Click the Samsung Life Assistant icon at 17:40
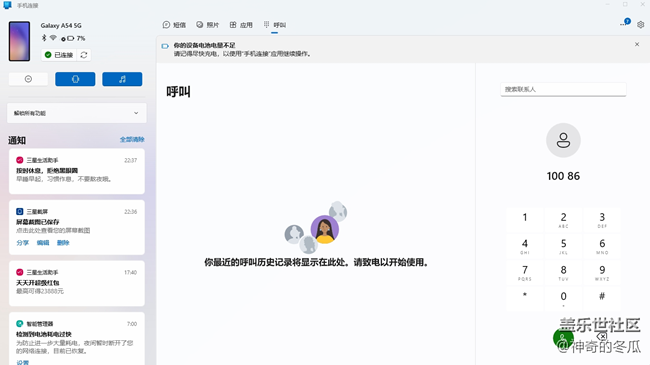The image size is (650, 365). (x=19, y=272)
